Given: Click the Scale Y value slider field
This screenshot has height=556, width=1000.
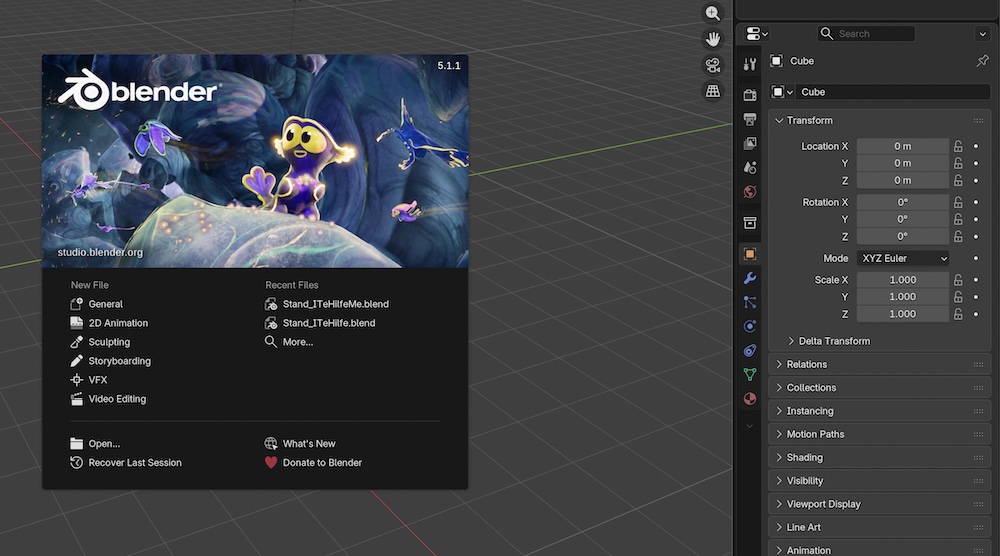Looking at the screenshot, I should coord(903,297).
